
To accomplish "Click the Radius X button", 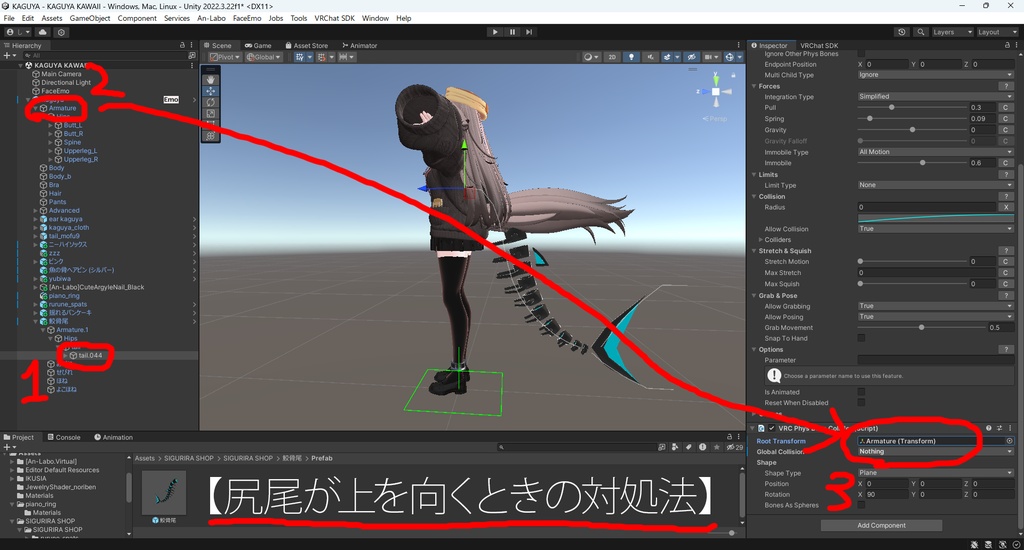I will 1006,207.
